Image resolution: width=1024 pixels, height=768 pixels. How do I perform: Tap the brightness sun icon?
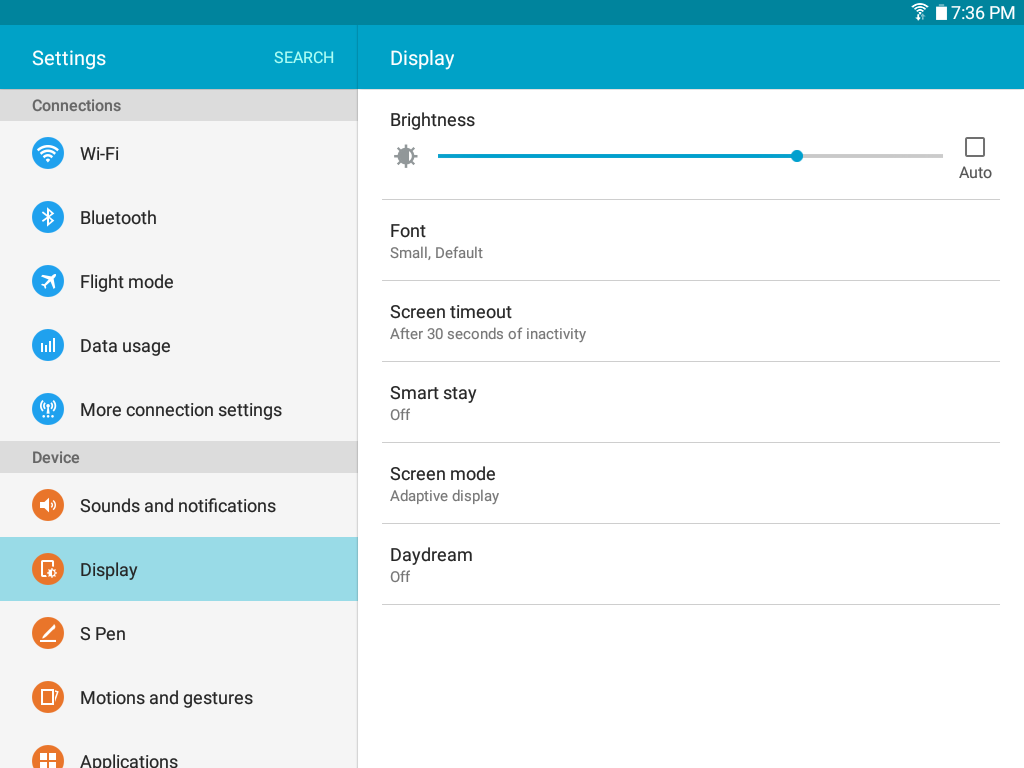click(x=406, y=156)
